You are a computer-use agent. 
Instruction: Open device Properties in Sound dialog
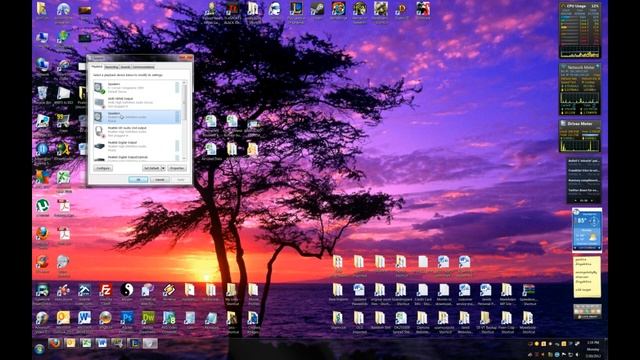(x=177, y=168)
